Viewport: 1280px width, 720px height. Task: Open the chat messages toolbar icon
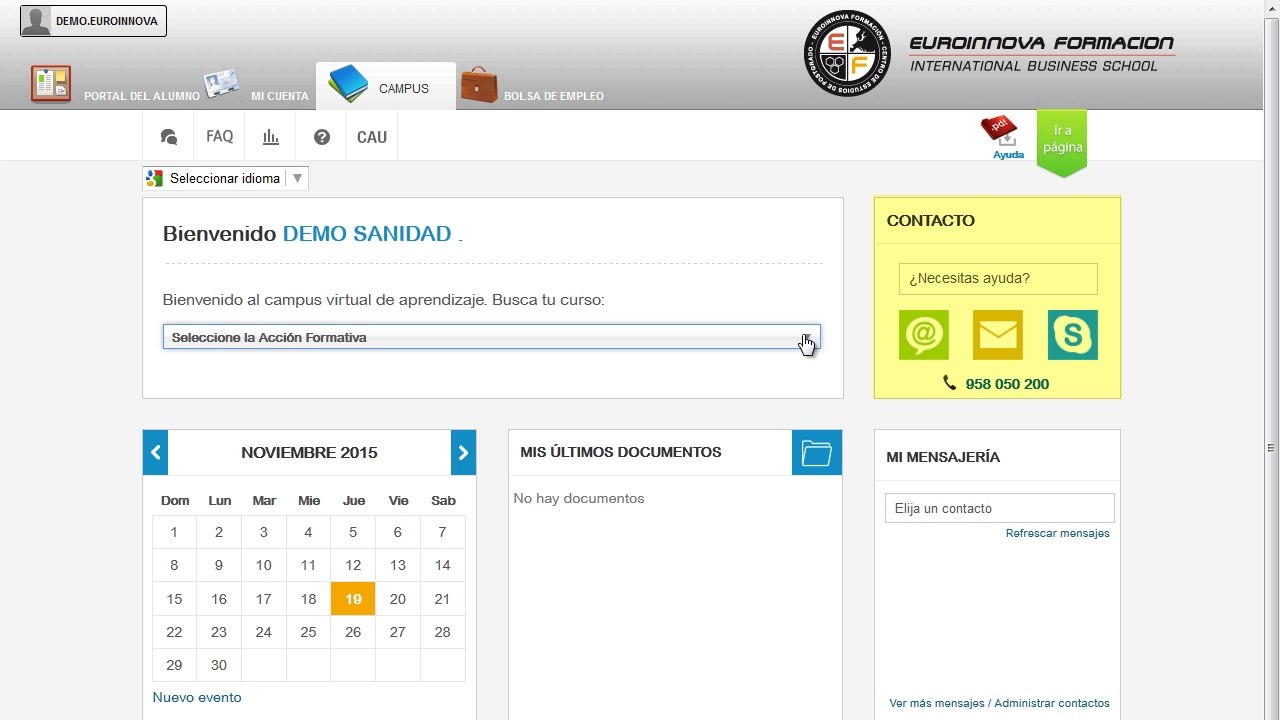tap(169, 137)
